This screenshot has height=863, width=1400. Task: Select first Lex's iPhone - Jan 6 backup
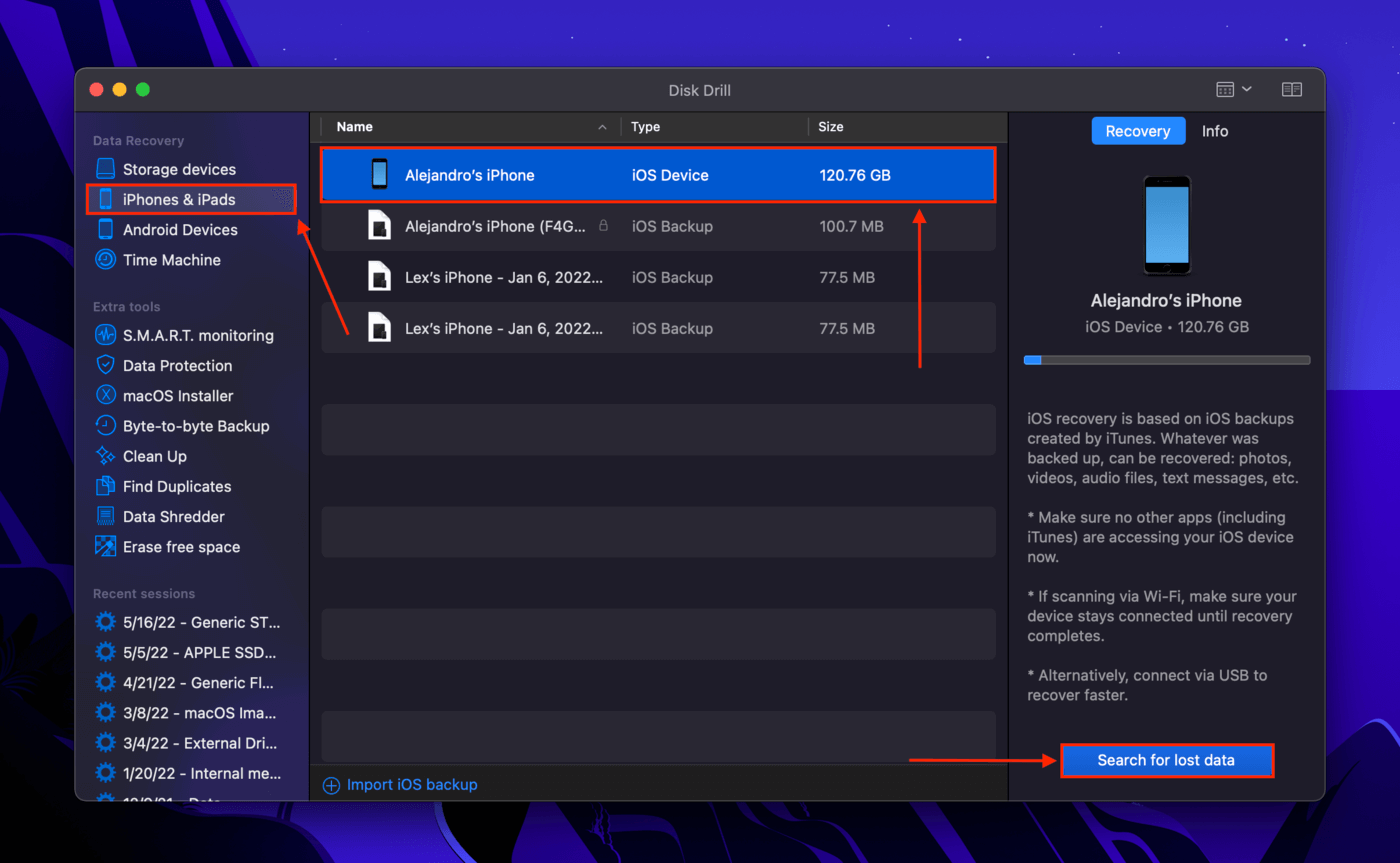[x=658, y=277]
